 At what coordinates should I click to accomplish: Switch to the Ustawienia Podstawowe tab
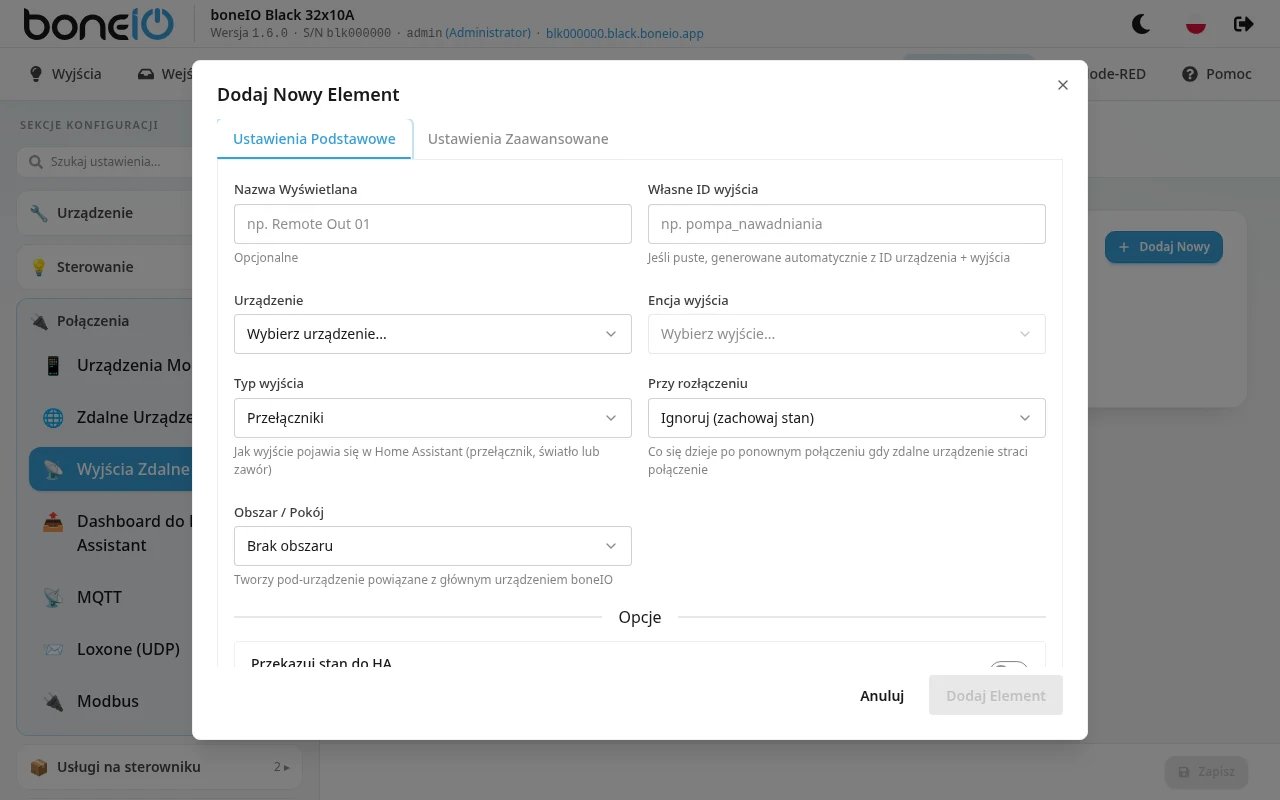coord(314,139)
